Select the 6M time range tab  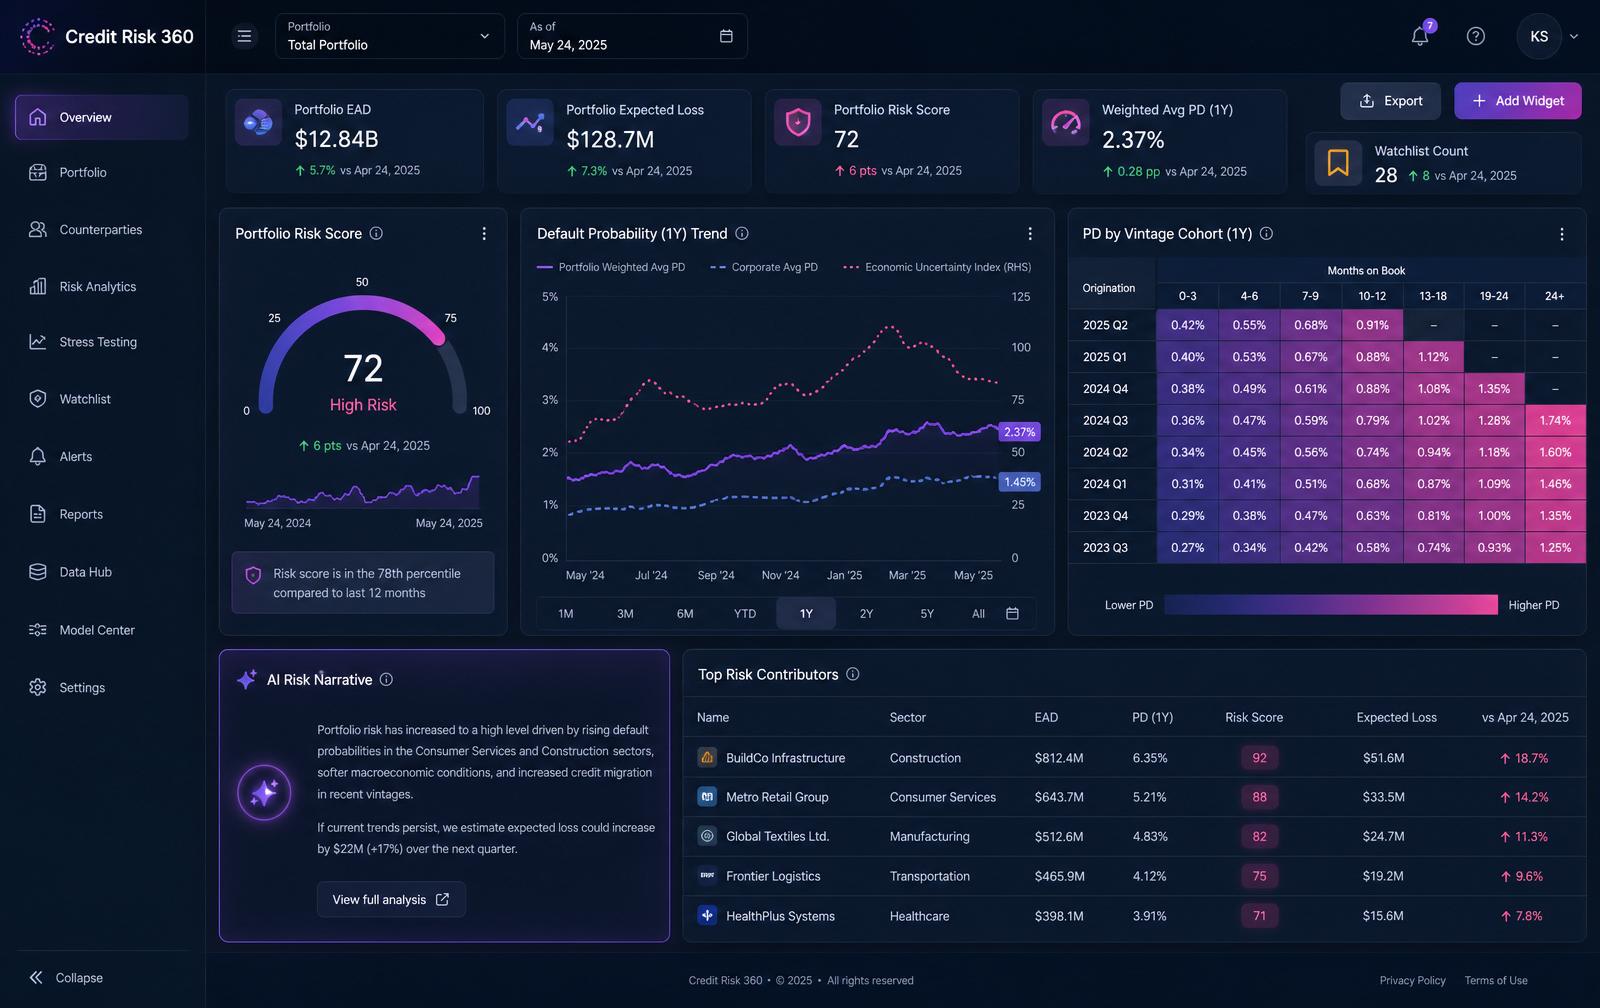click(685, 613)
